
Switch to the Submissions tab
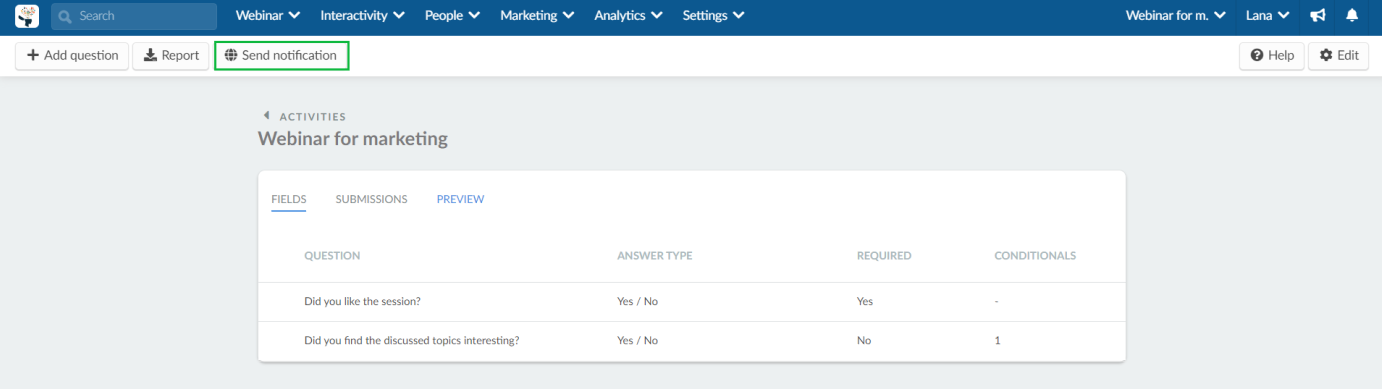371,199
